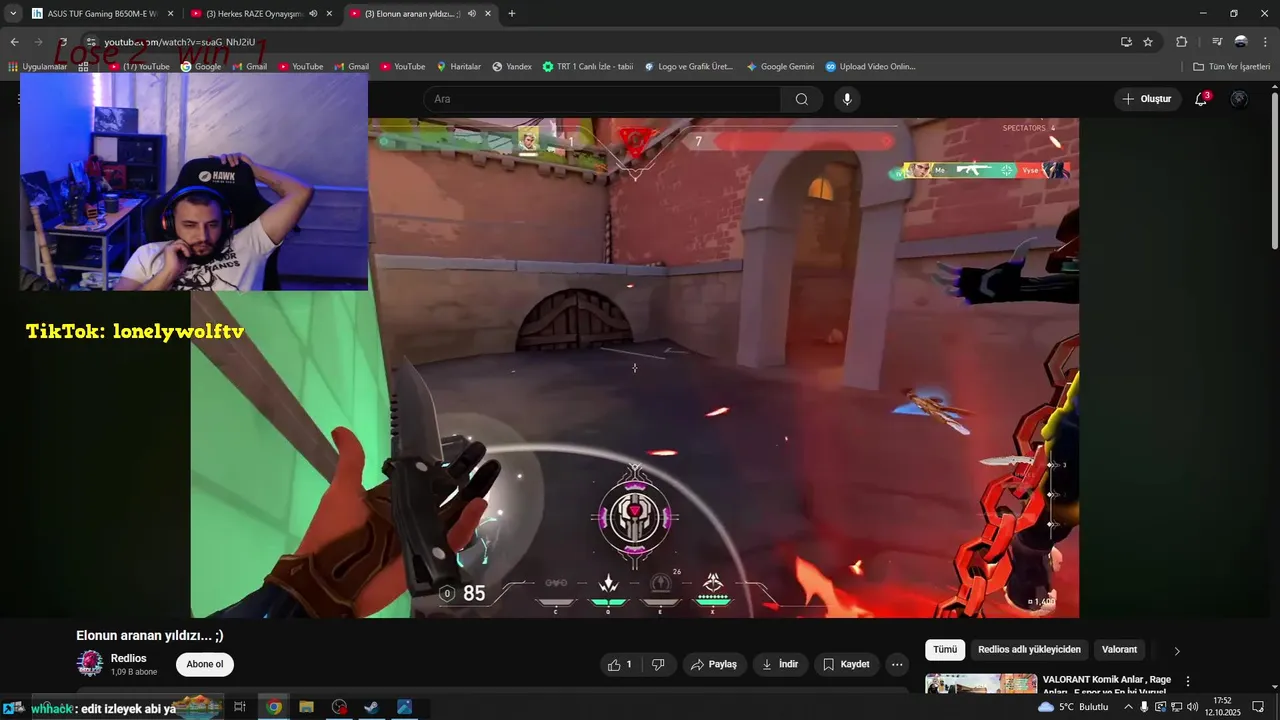The image size is (1280, 720).
Task: Click the İndir download button
Action: pos(780,664)
